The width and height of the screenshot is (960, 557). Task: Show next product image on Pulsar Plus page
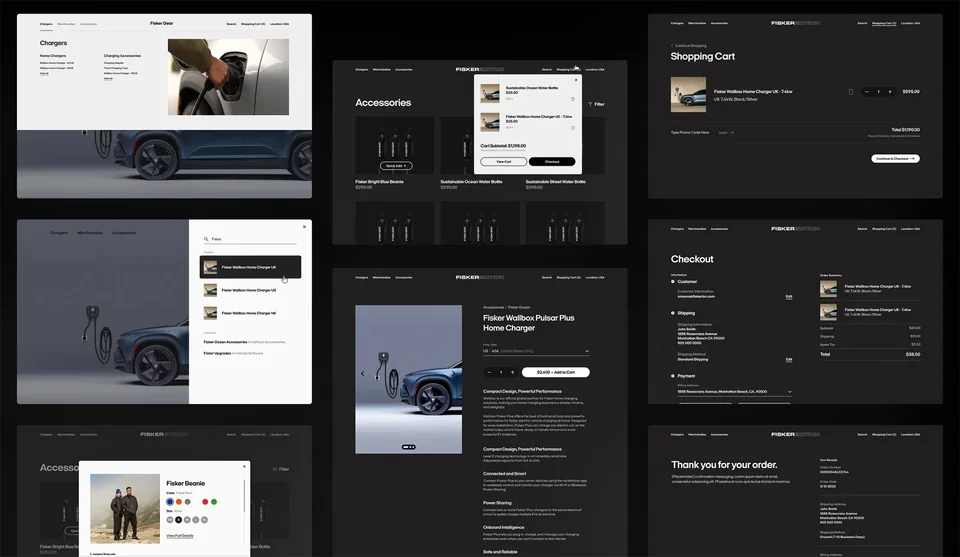454,373
